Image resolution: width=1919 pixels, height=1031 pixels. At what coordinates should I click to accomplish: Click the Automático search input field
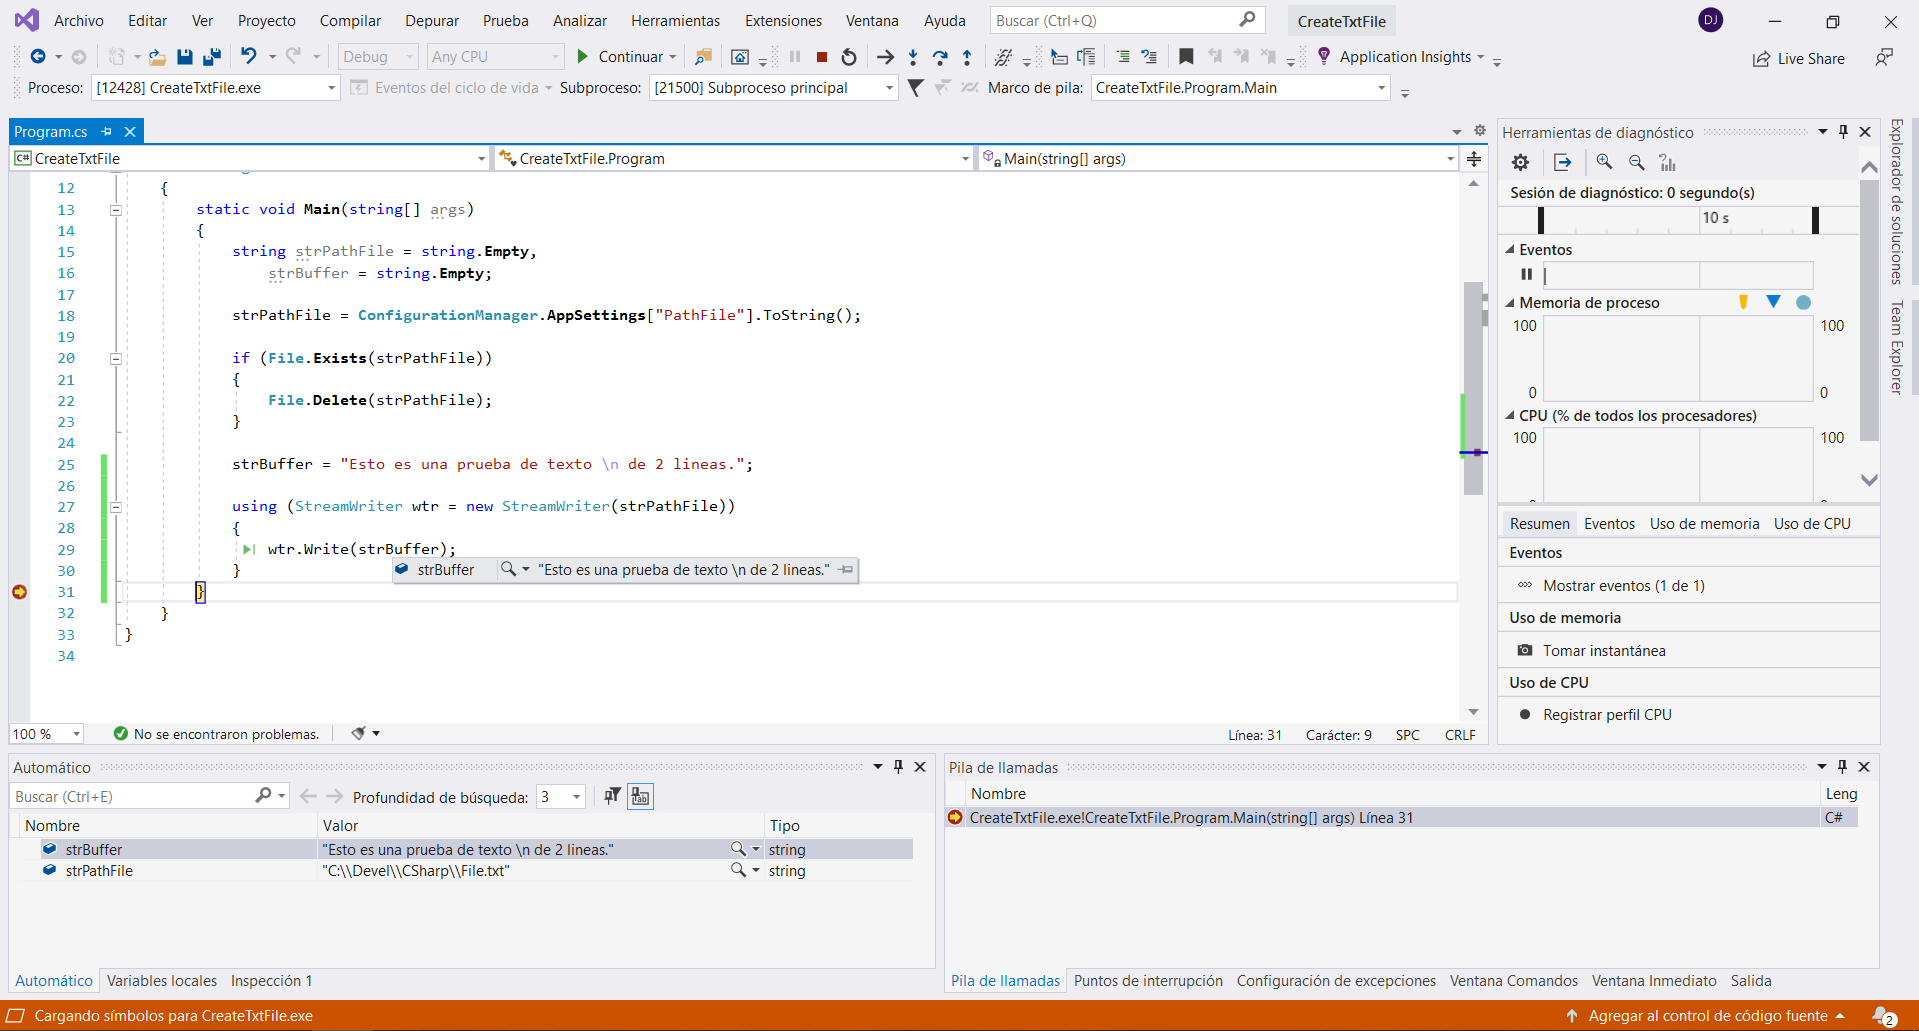click(x=130, y=797)
